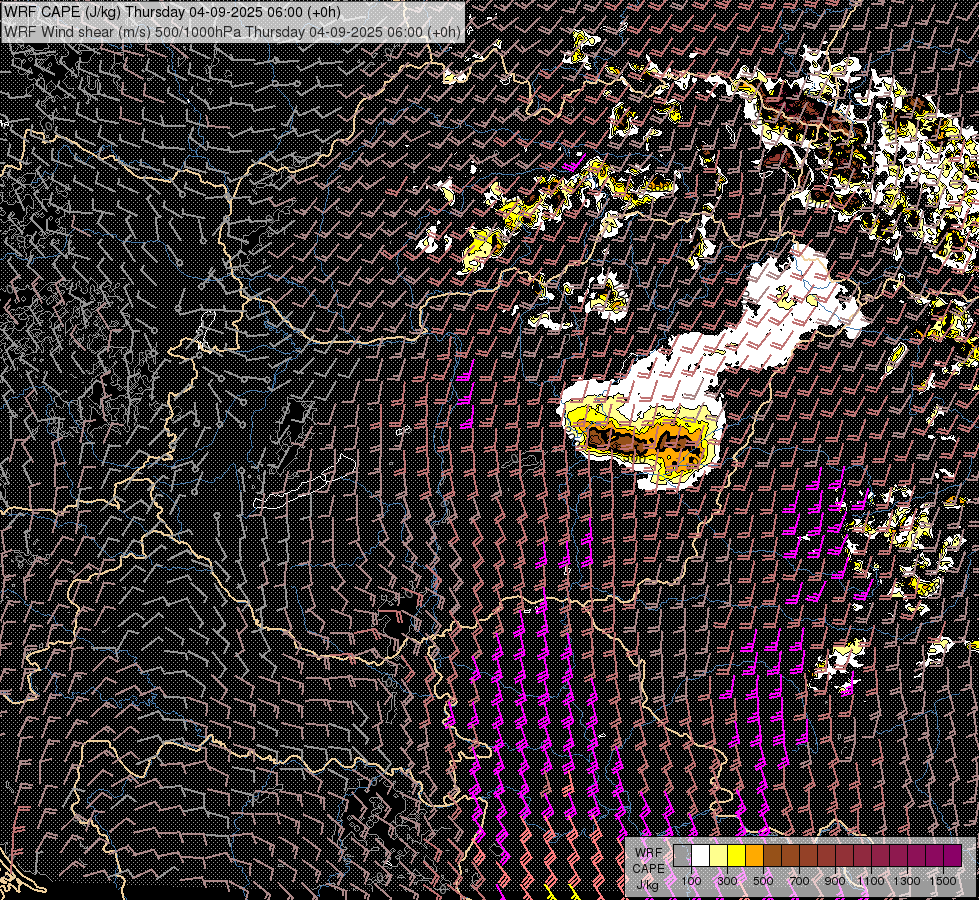The image size is (979, 900).
Task: Click the CAPE word in the legend
Action: click(648, 868)
